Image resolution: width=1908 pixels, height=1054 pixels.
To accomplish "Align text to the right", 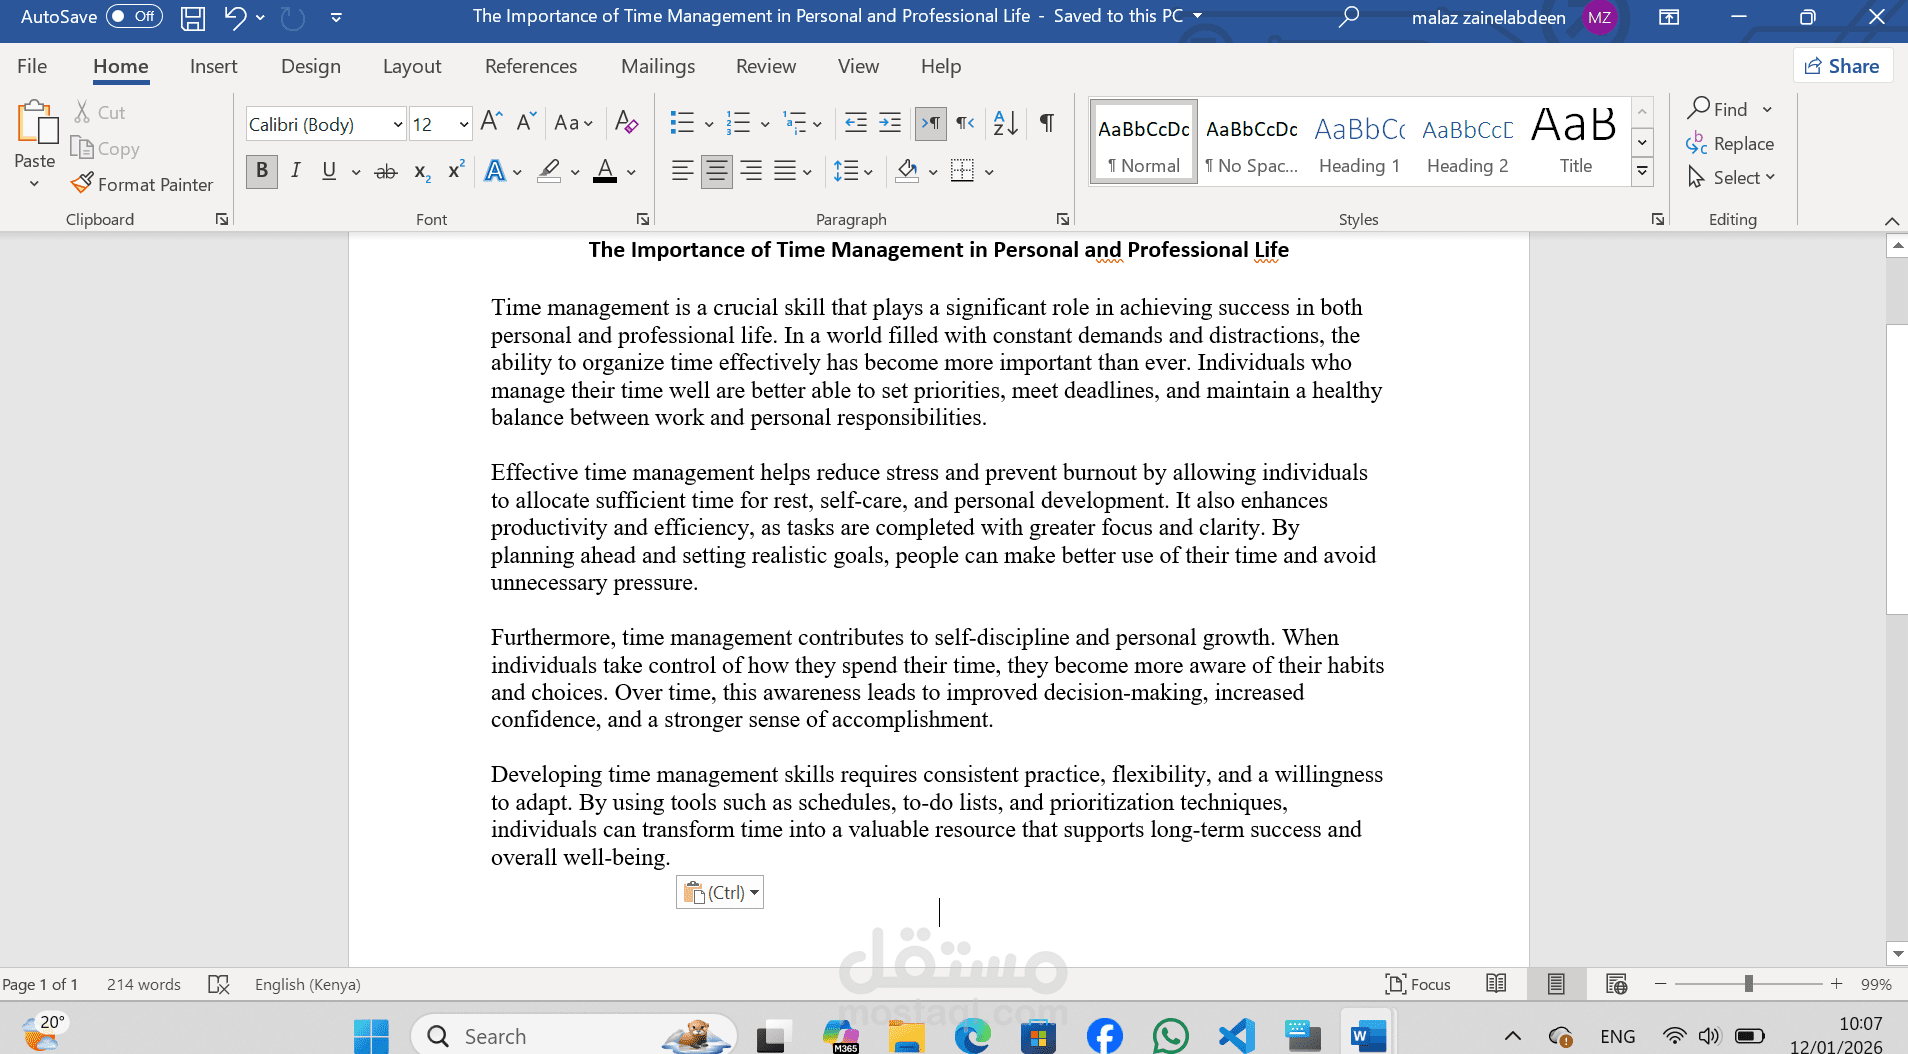I will (x=751, y=172).
